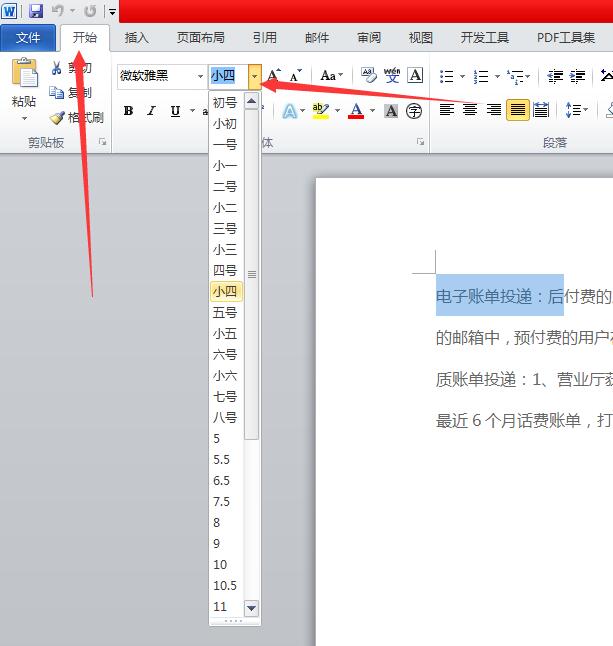Click the Paste (粘贴) clipboard icon

tap(24, 73)
